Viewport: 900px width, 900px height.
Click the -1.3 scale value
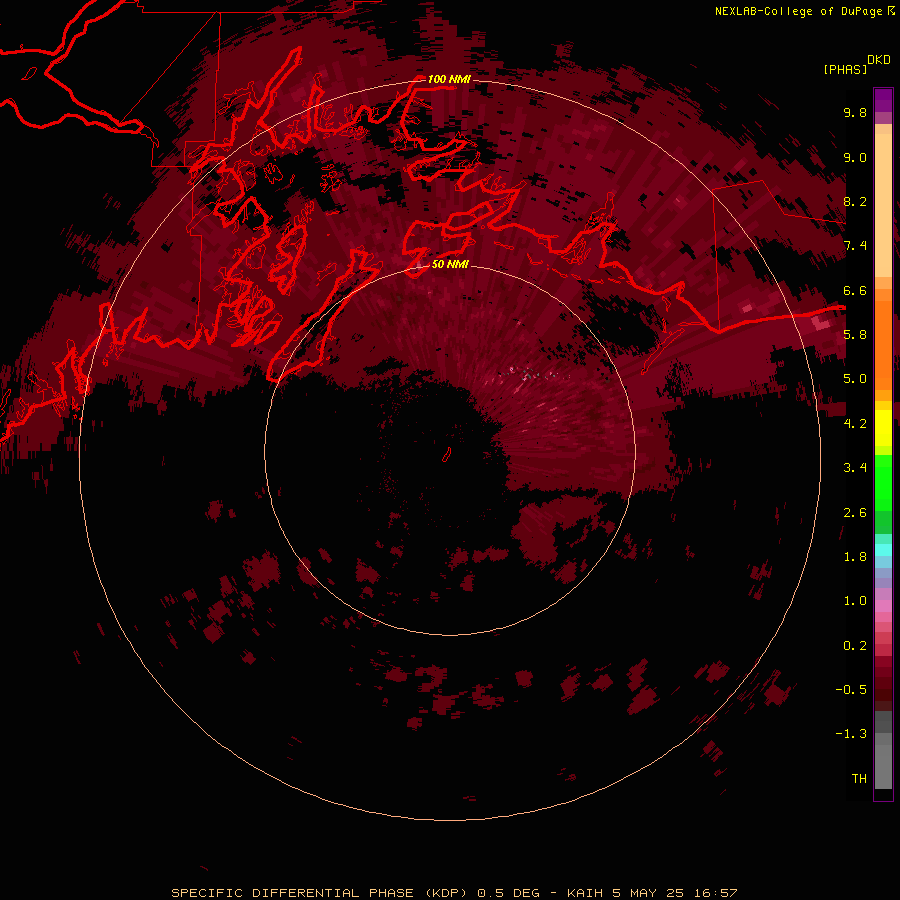(851, 734)
